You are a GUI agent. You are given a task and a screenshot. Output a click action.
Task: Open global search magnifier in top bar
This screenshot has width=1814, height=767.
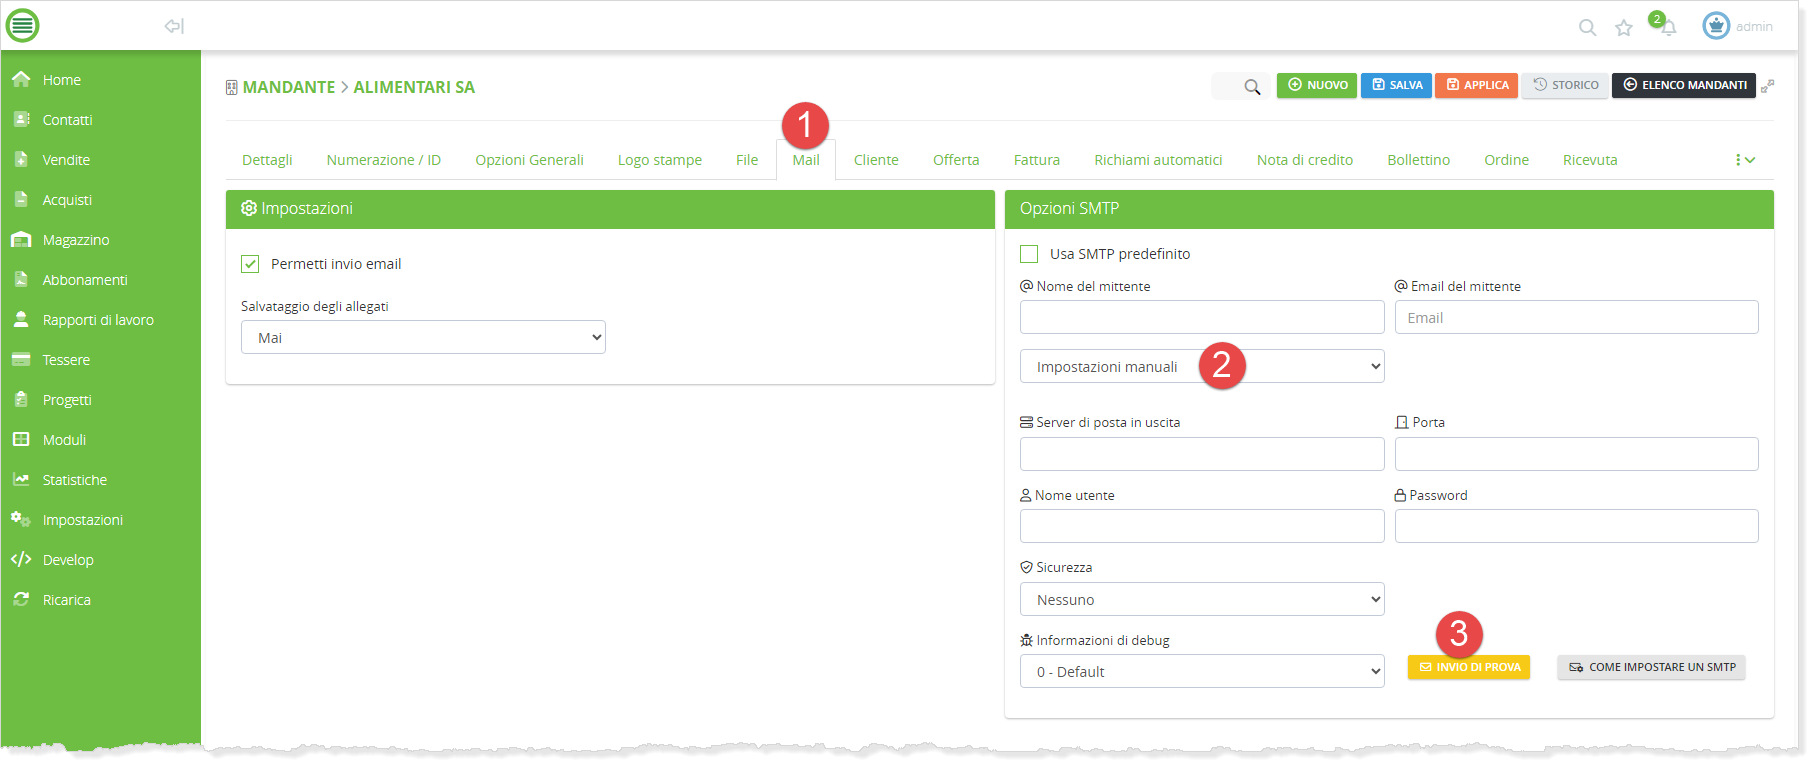(x=1587, y=28)
